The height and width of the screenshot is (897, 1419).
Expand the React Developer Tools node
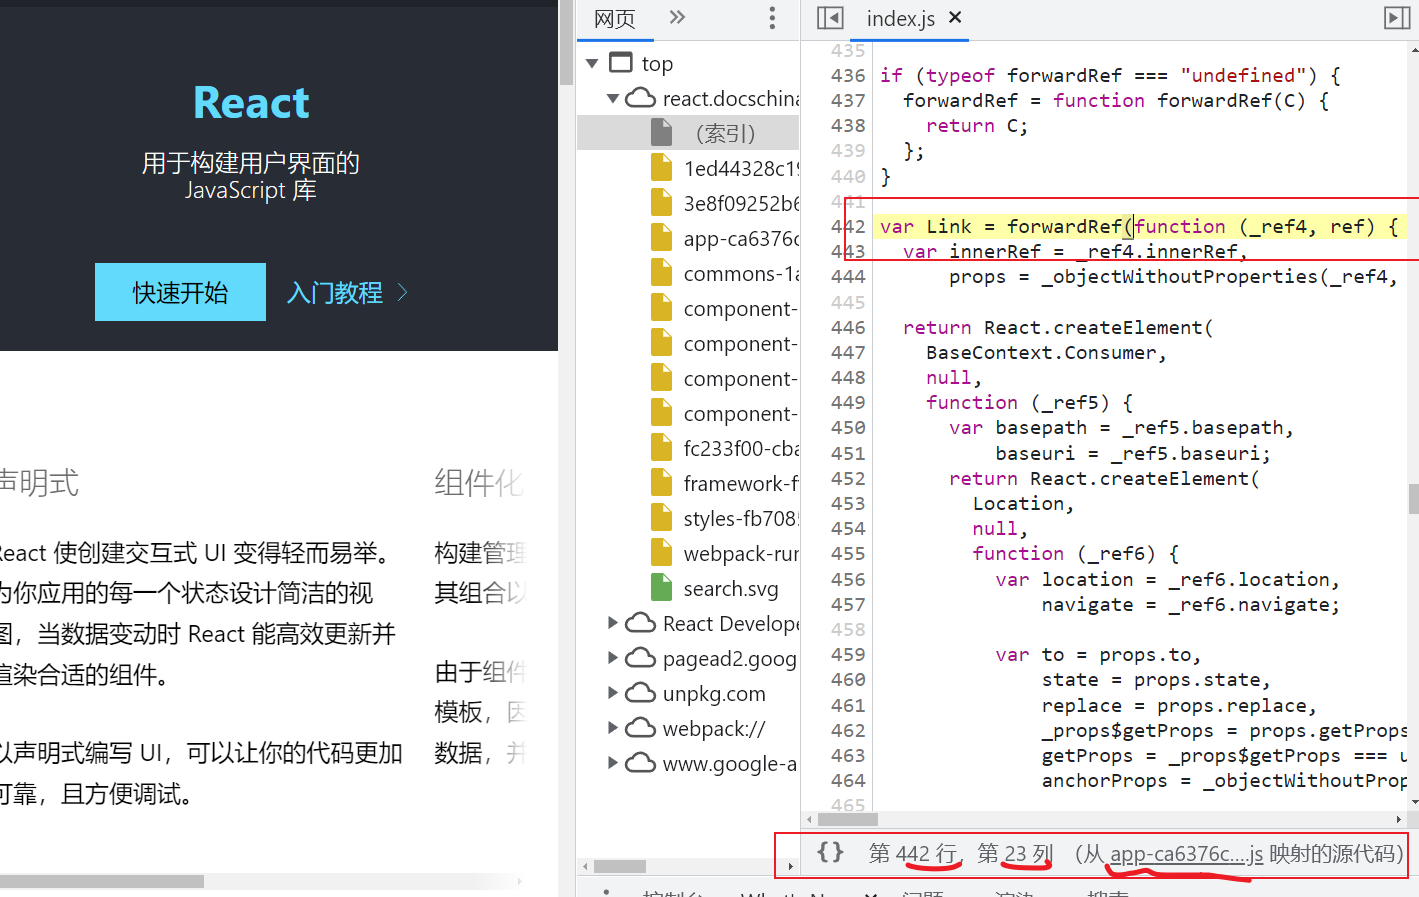613,623
